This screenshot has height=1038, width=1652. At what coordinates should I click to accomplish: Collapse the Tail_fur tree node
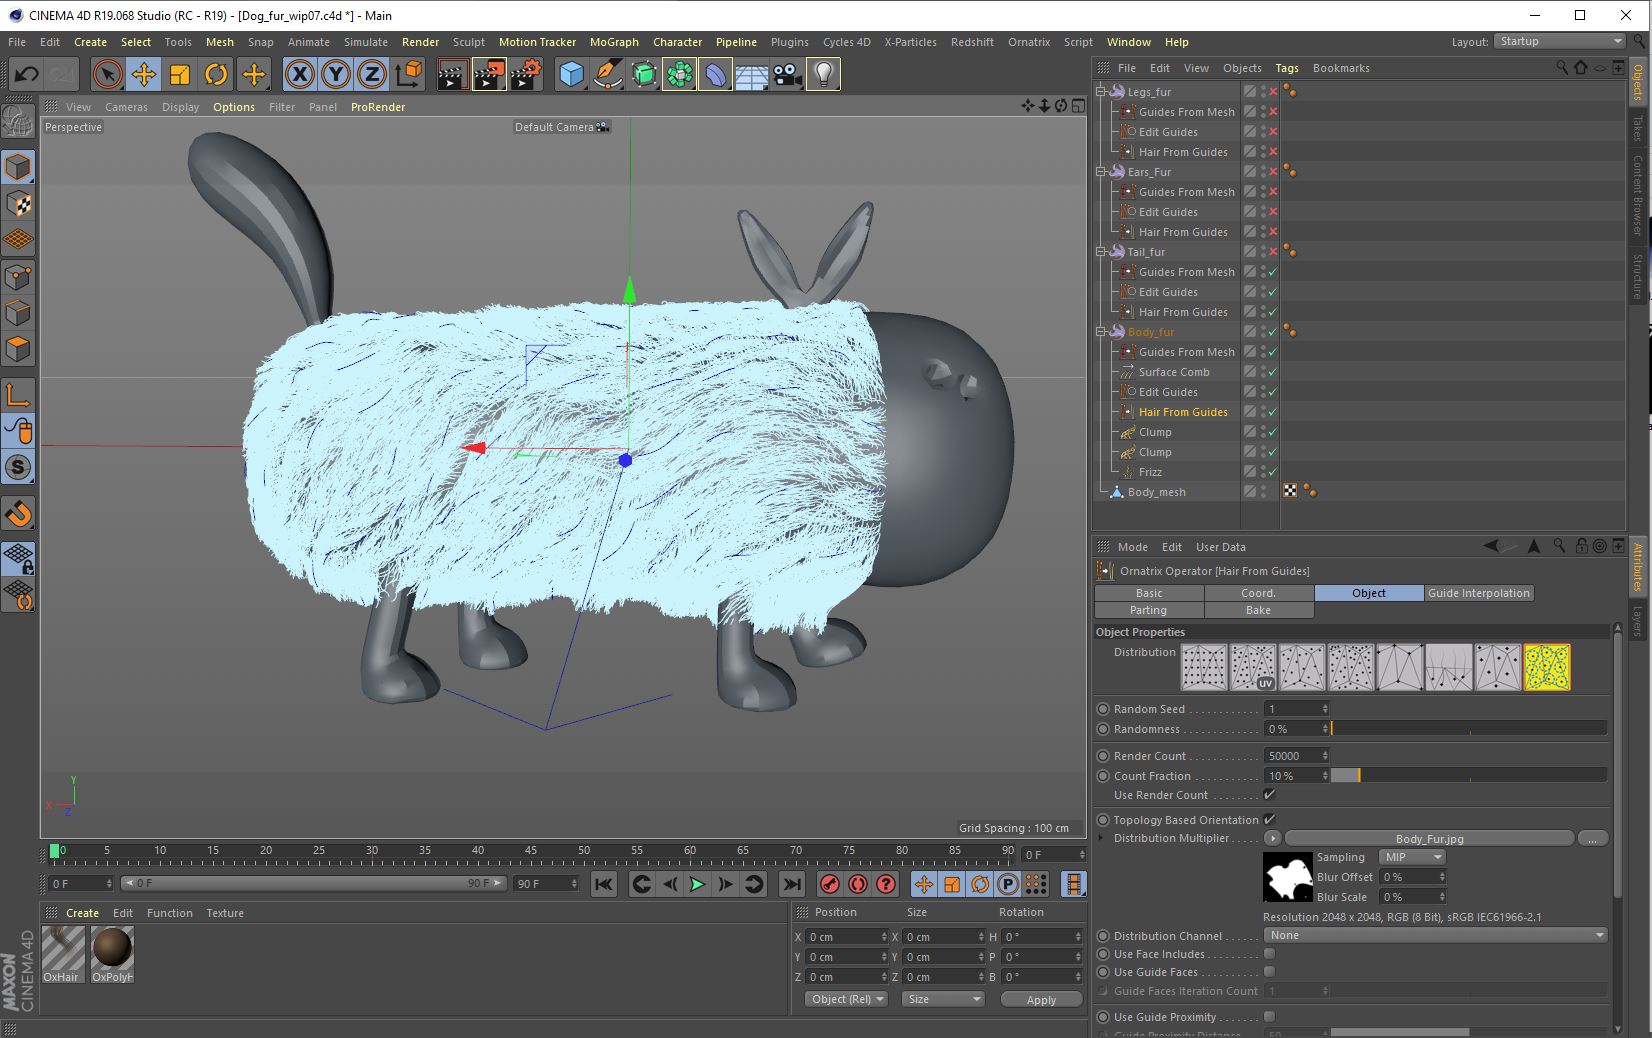(x=1101, y=252)
